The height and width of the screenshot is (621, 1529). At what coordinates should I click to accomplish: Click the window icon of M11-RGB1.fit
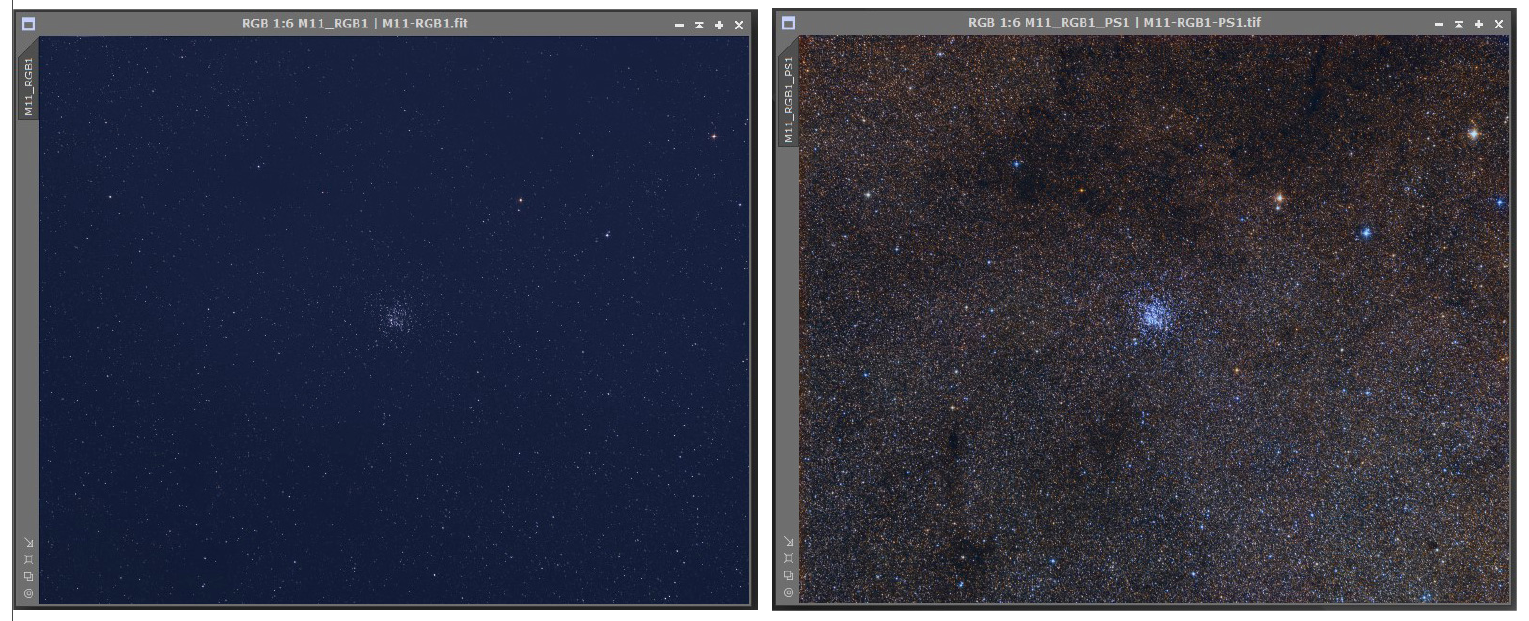[28, 24]
